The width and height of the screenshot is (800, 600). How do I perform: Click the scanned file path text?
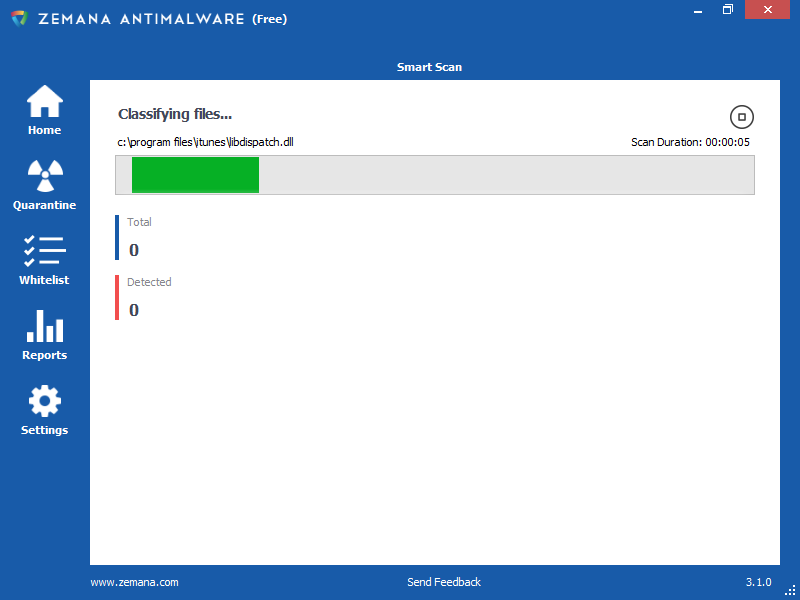205,142
